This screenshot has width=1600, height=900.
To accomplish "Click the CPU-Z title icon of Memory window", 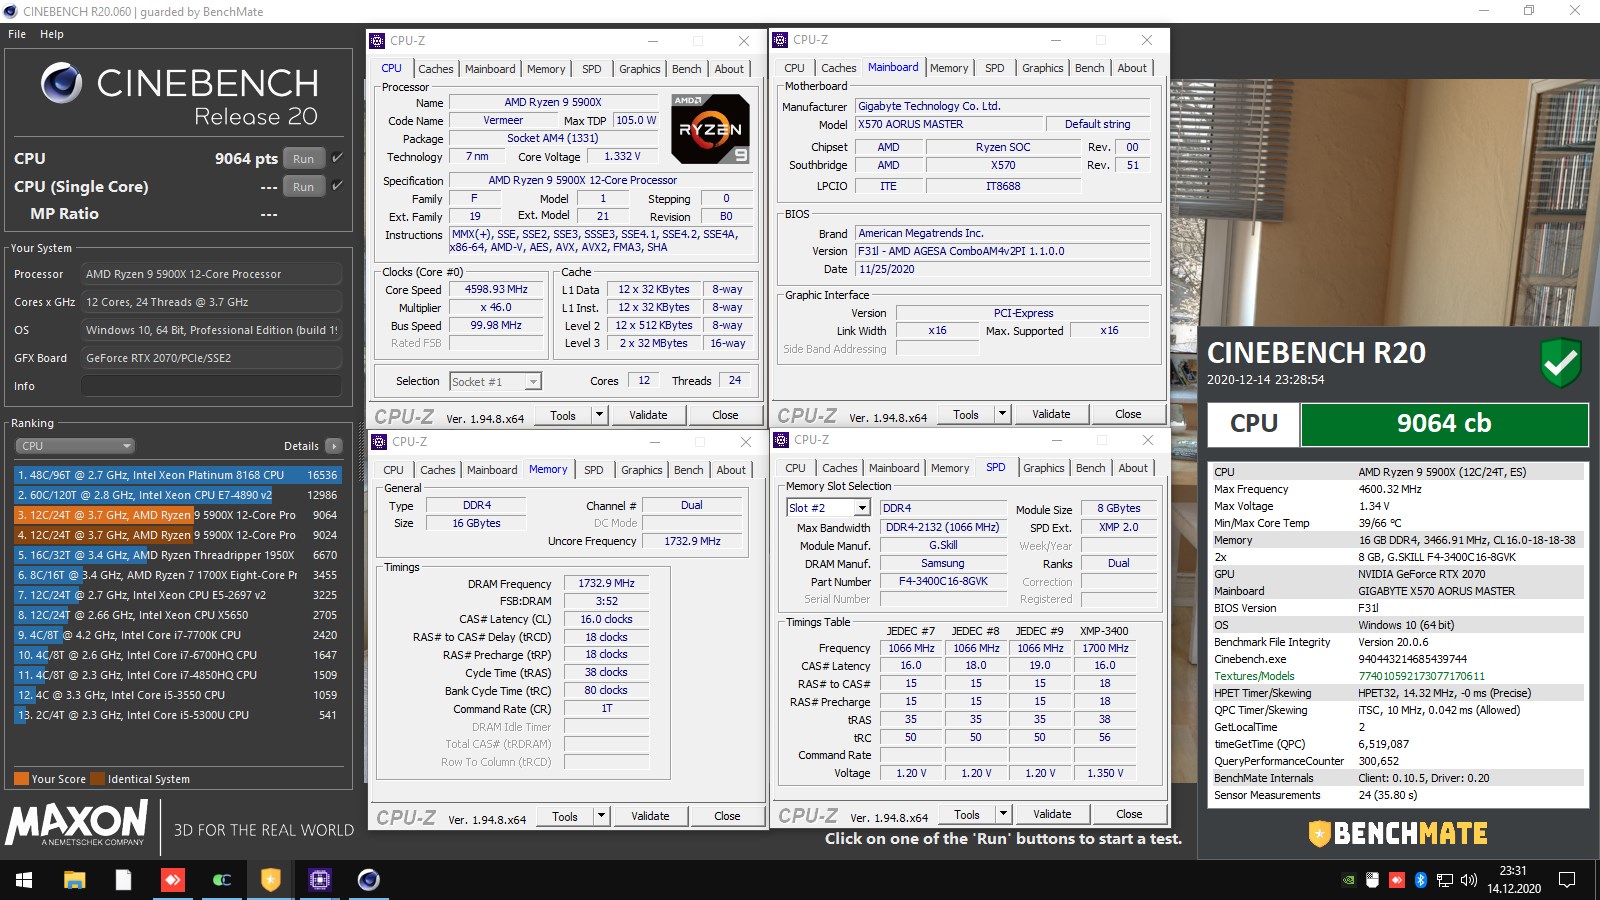I will coord(379,441).
